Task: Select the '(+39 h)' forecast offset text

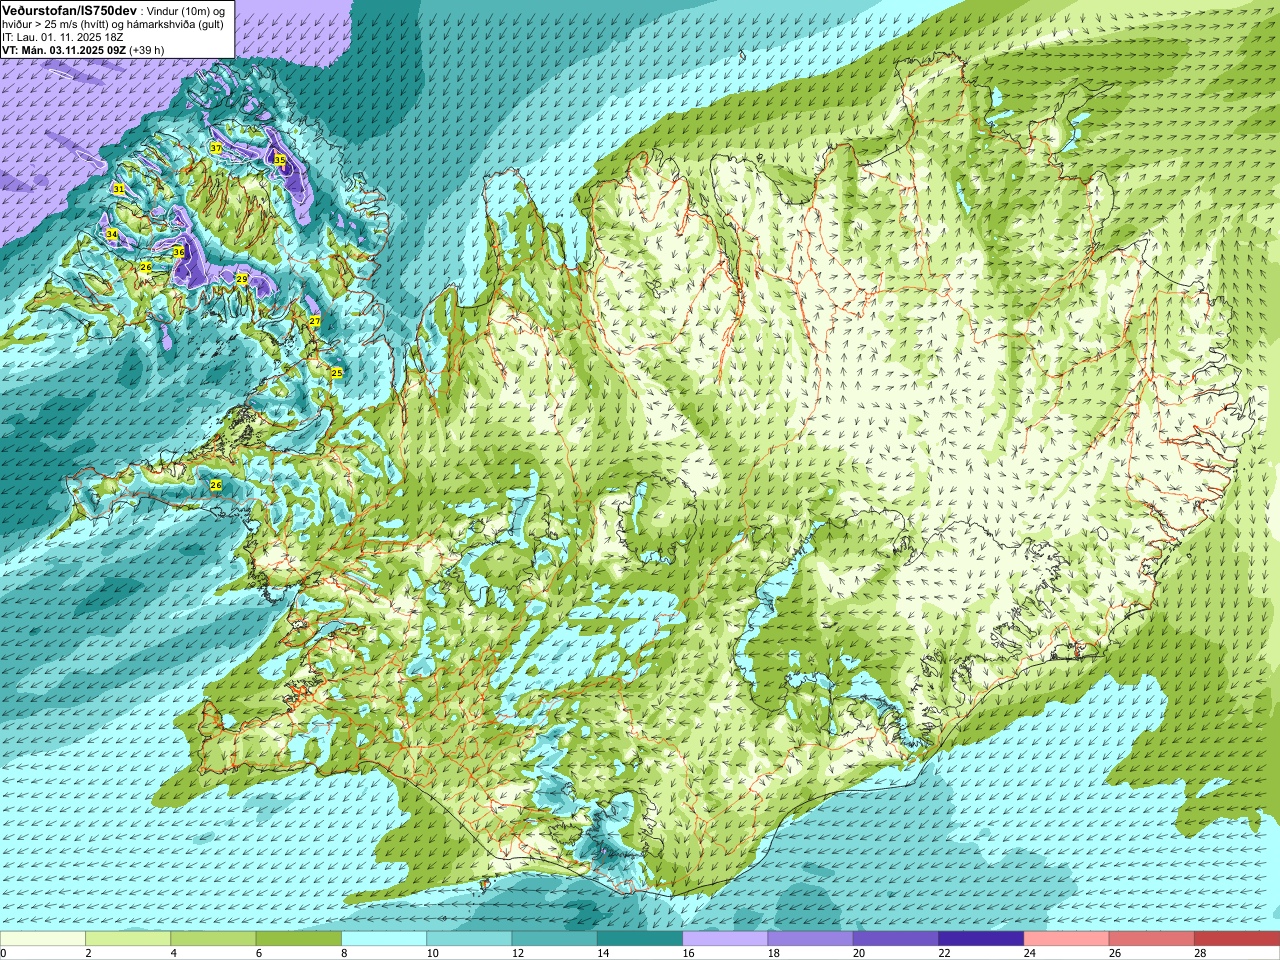Action: (146, 50)
